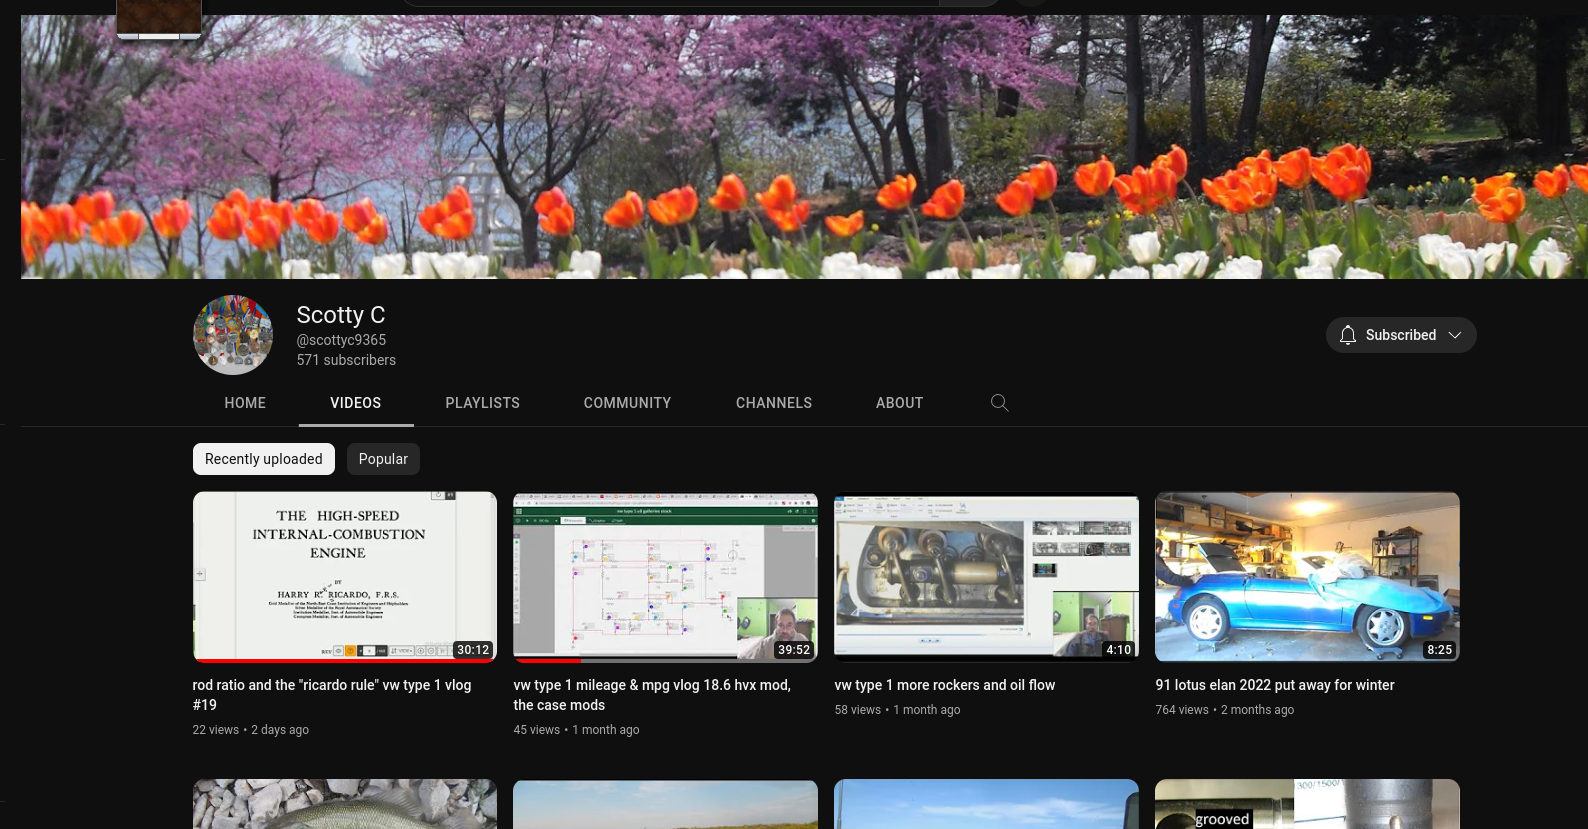Open rod ratio ricardo rule video thumbnail
Viewport: 1588px width, 829px height.
(345, 576)
